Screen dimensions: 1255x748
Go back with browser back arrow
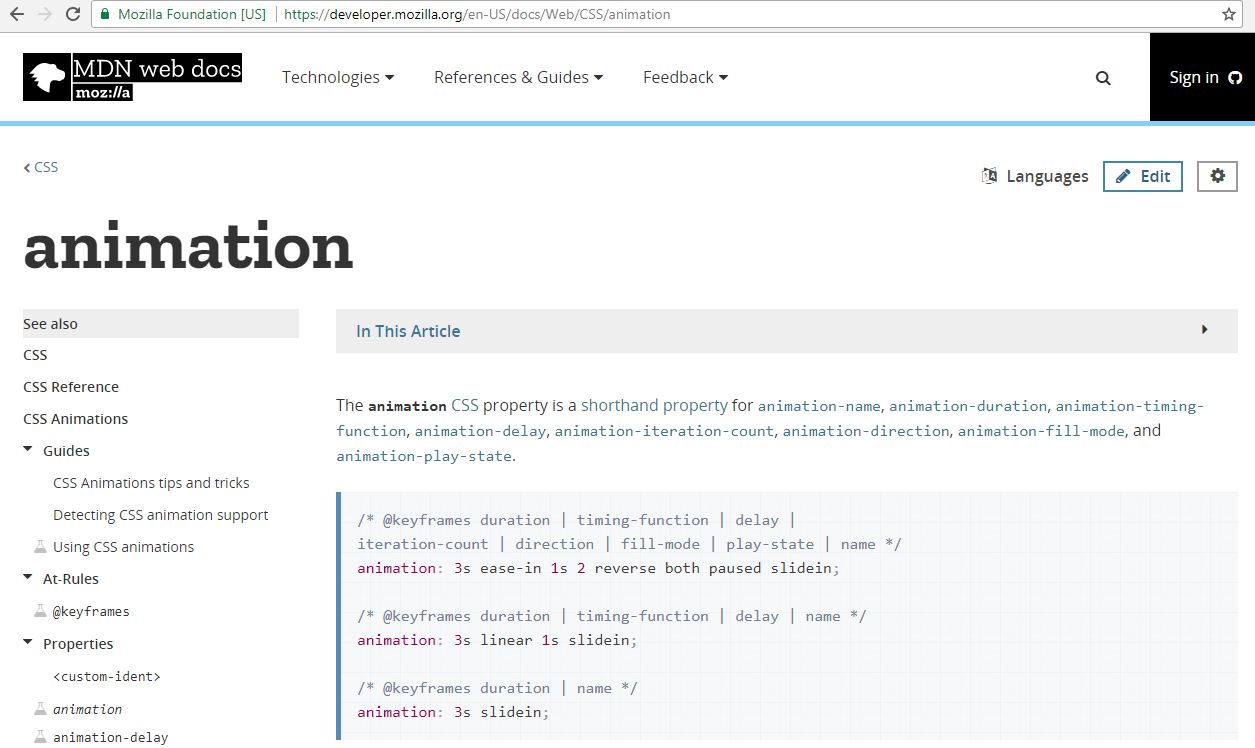[x=17, y=14]
